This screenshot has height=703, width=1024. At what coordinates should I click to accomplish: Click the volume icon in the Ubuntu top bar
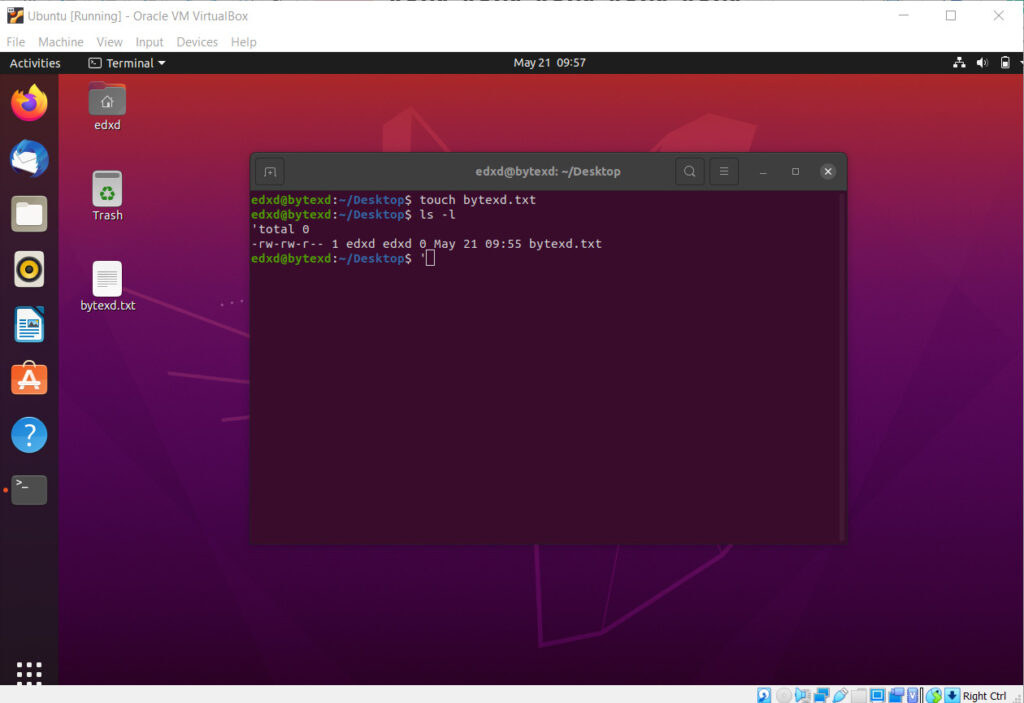pyautogui.click(x=981, y=62)
